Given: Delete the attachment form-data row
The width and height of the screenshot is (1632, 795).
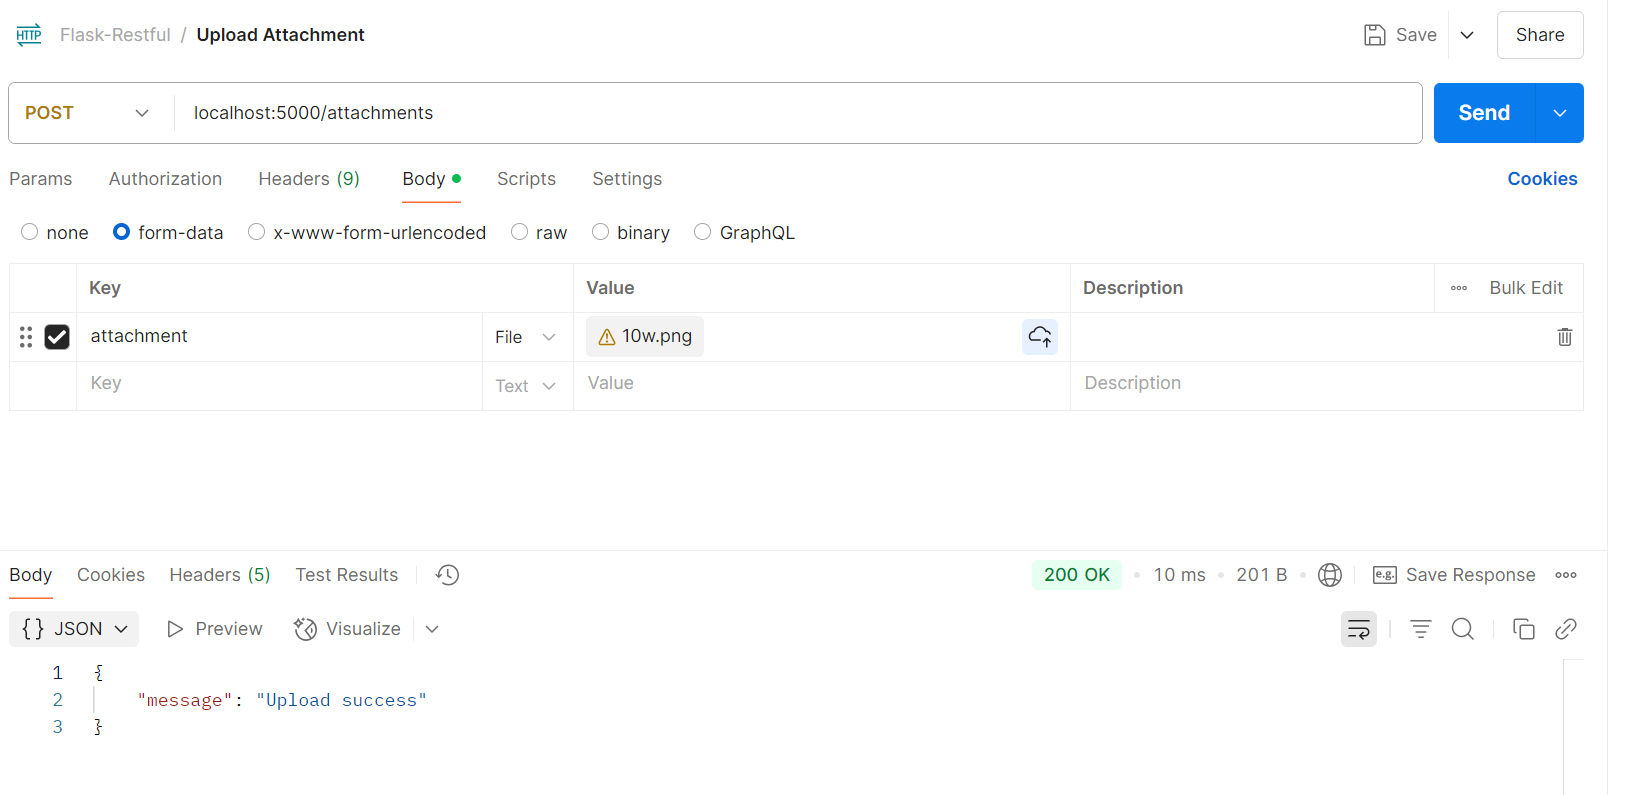Looking at the screenshot, I should click(x=1564, y=337).
